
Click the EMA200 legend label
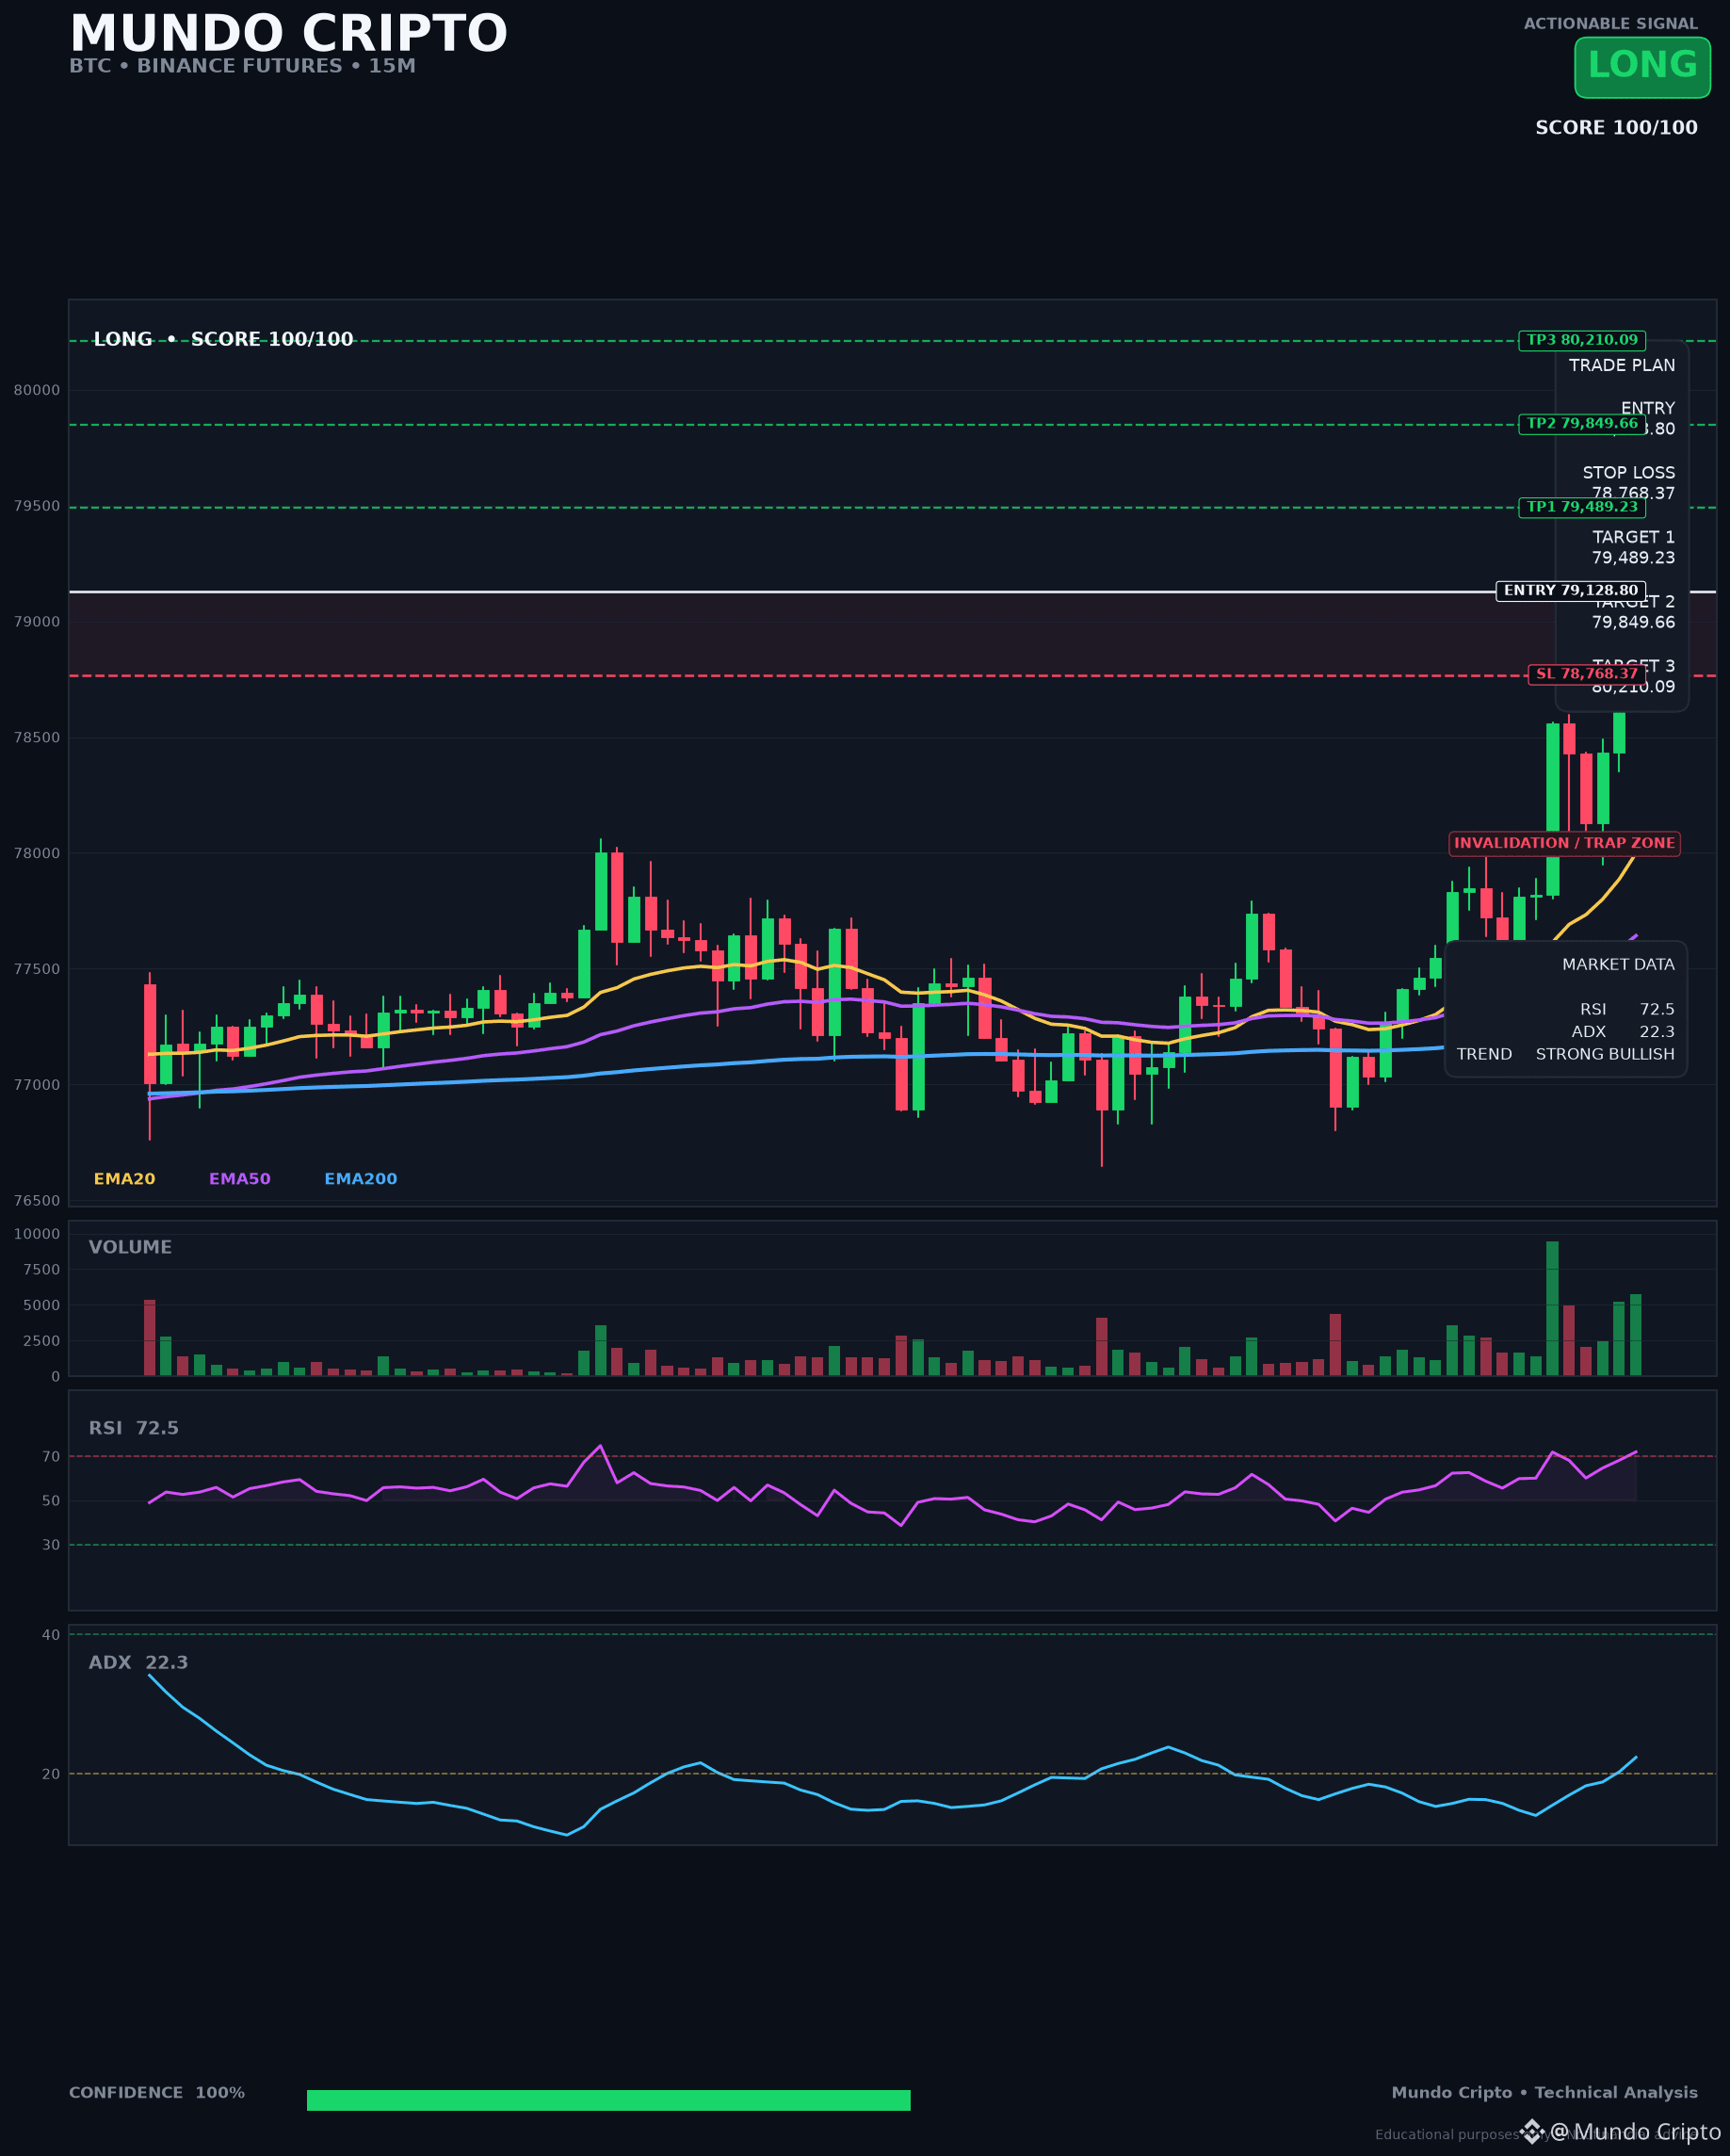pos(361,1179)
